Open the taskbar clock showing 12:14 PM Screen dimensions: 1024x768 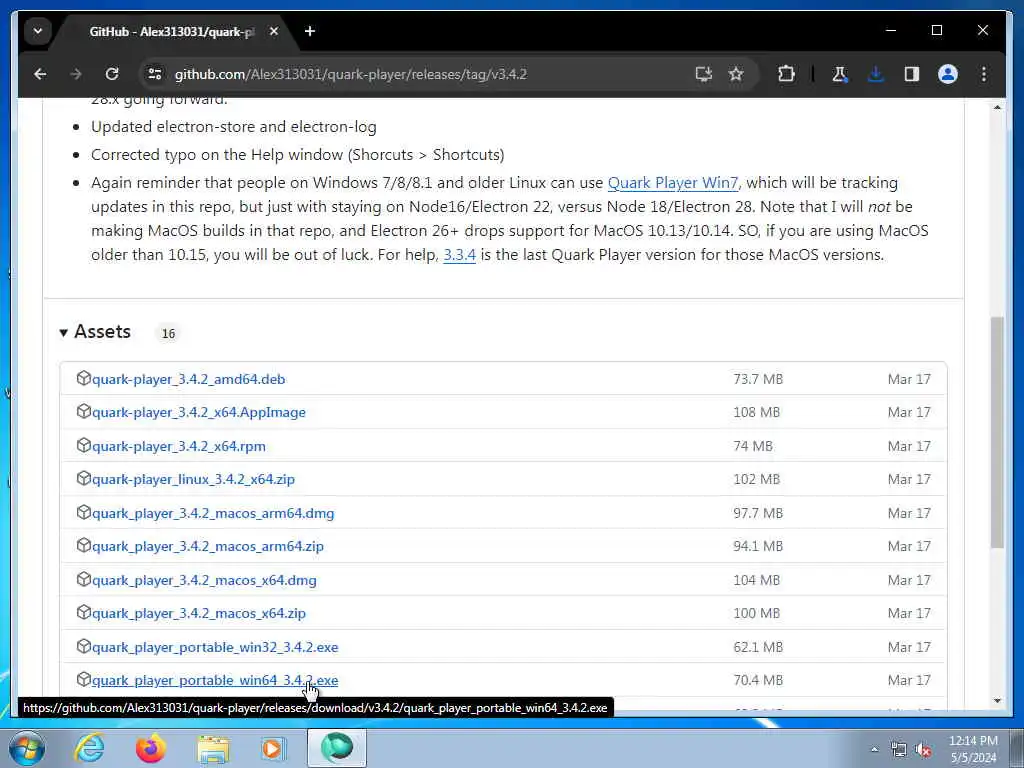pos(973,749)
